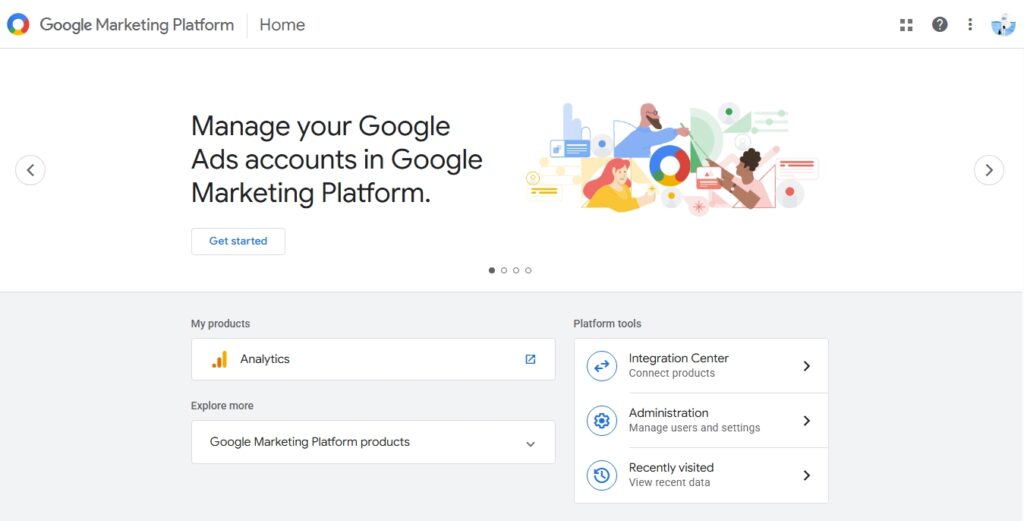Open the three-dot more options menu

click(970, 25)
